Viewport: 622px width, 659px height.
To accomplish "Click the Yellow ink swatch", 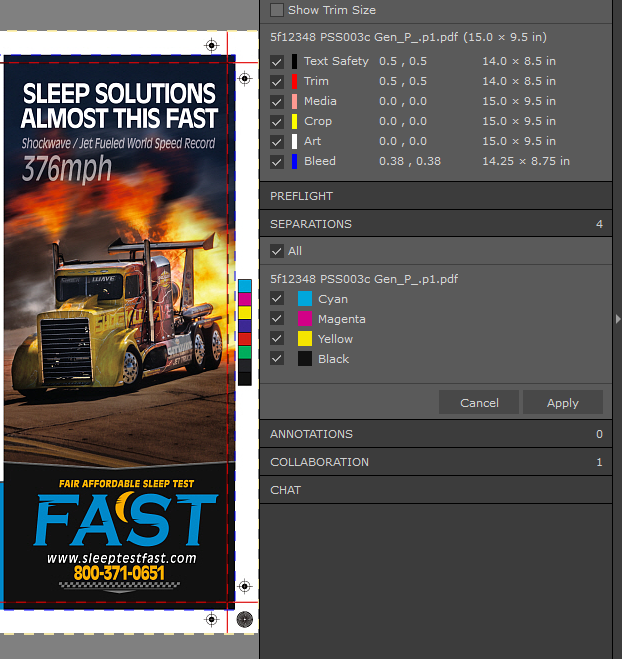I will point(305,338).
